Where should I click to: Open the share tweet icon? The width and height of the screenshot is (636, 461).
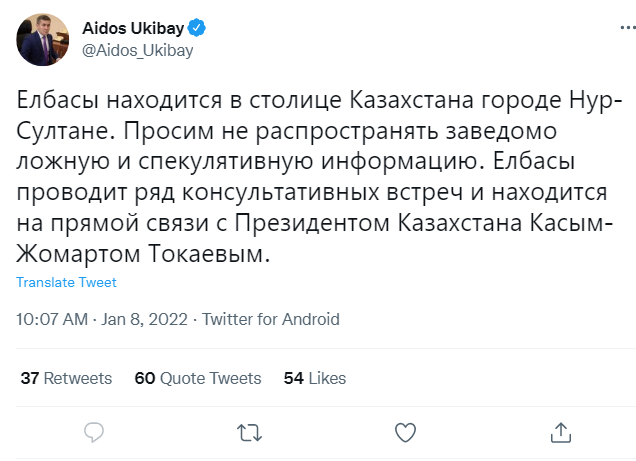[562, 432]
